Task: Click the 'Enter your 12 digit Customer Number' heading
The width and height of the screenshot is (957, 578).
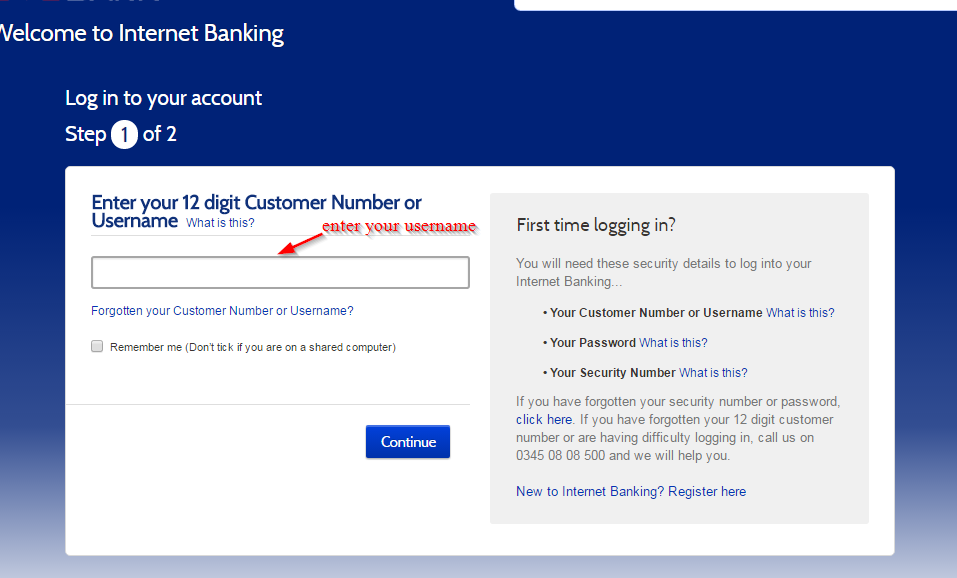Action: 256,211
